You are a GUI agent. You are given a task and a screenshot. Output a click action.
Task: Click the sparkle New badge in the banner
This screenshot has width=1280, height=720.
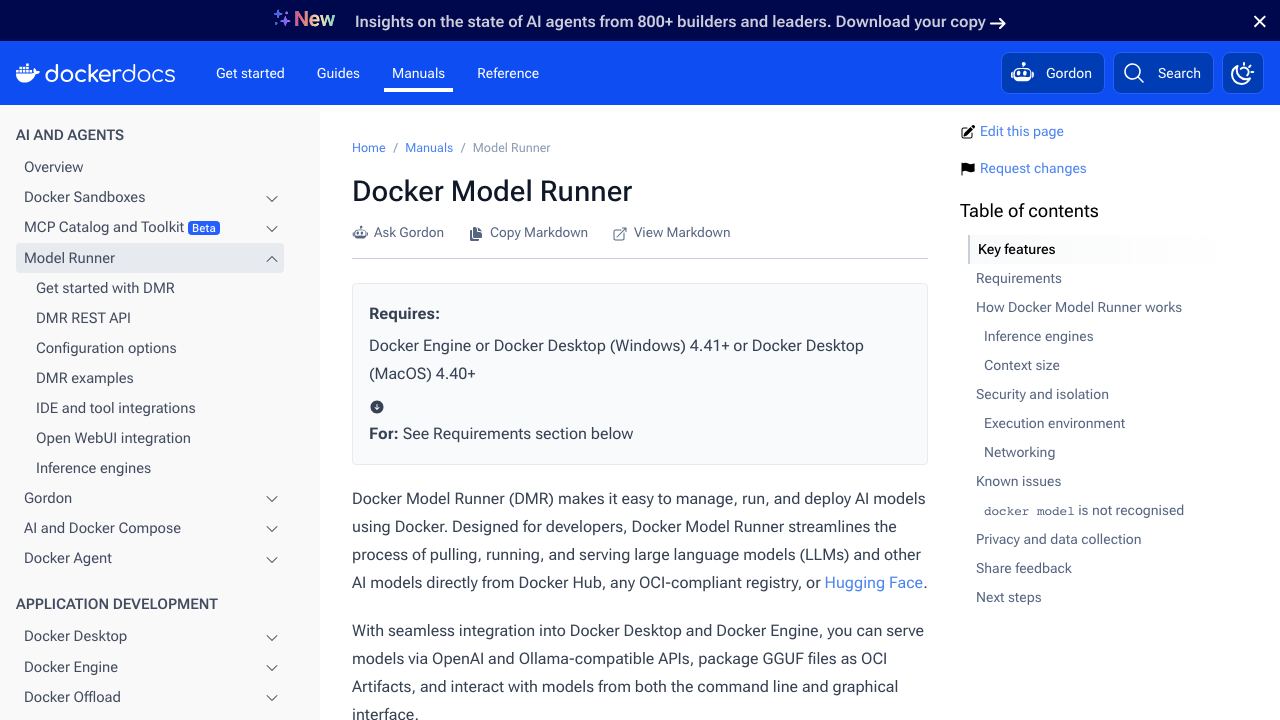[304, 19]
